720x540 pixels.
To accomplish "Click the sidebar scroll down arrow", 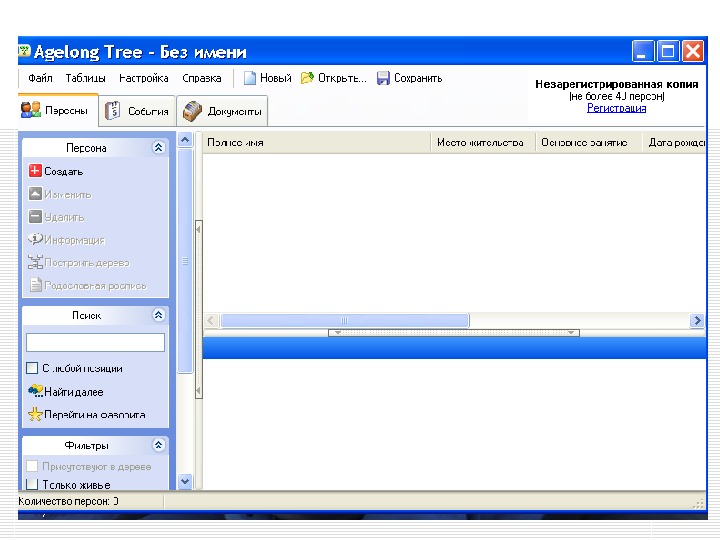I will 185,481.
